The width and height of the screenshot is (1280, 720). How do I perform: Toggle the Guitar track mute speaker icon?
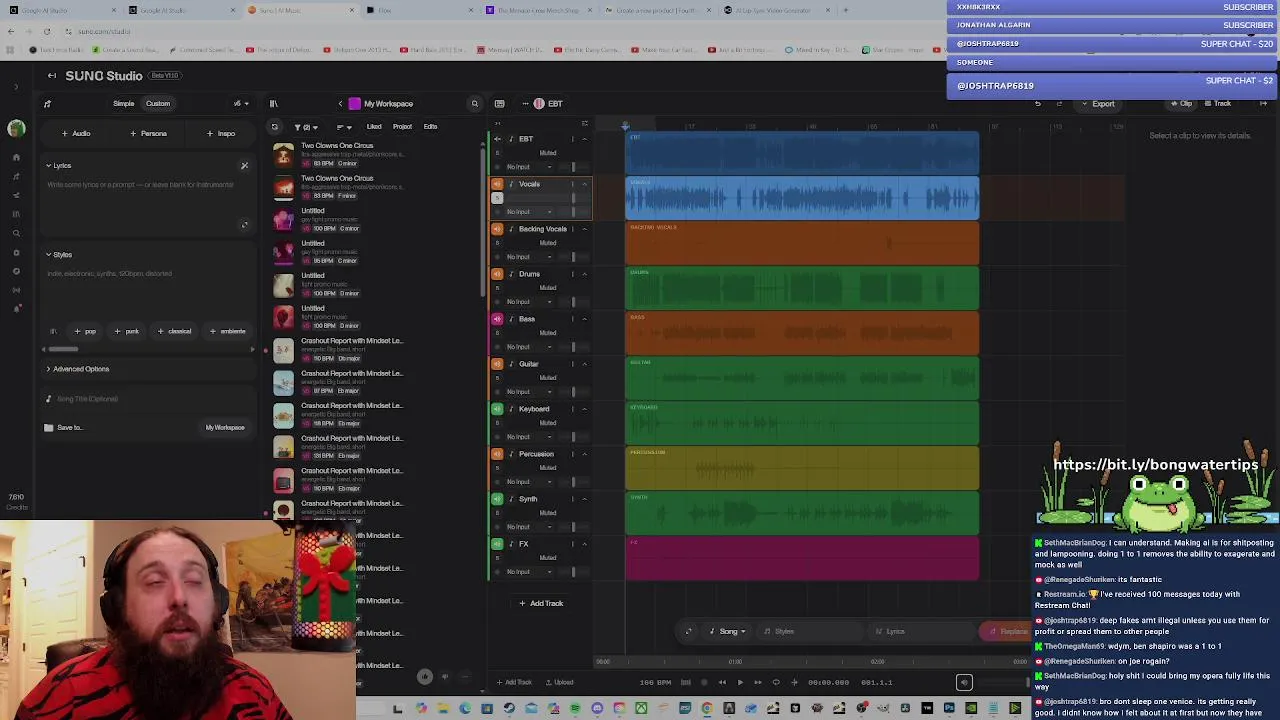point(497,364)
